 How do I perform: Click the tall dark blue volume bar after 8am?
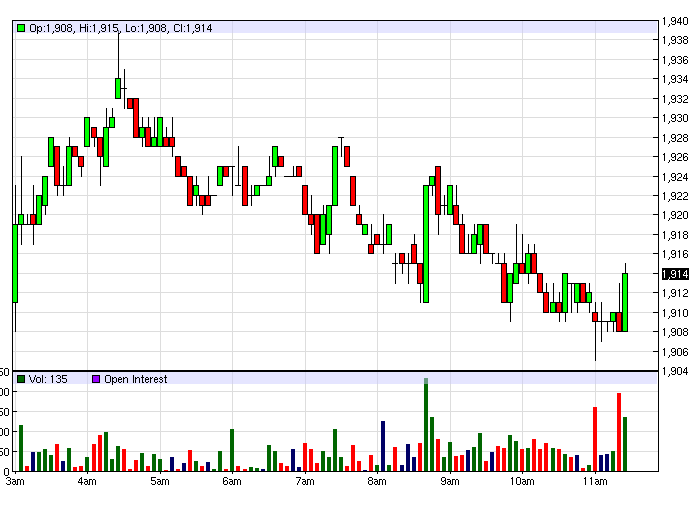click(383, 446)
